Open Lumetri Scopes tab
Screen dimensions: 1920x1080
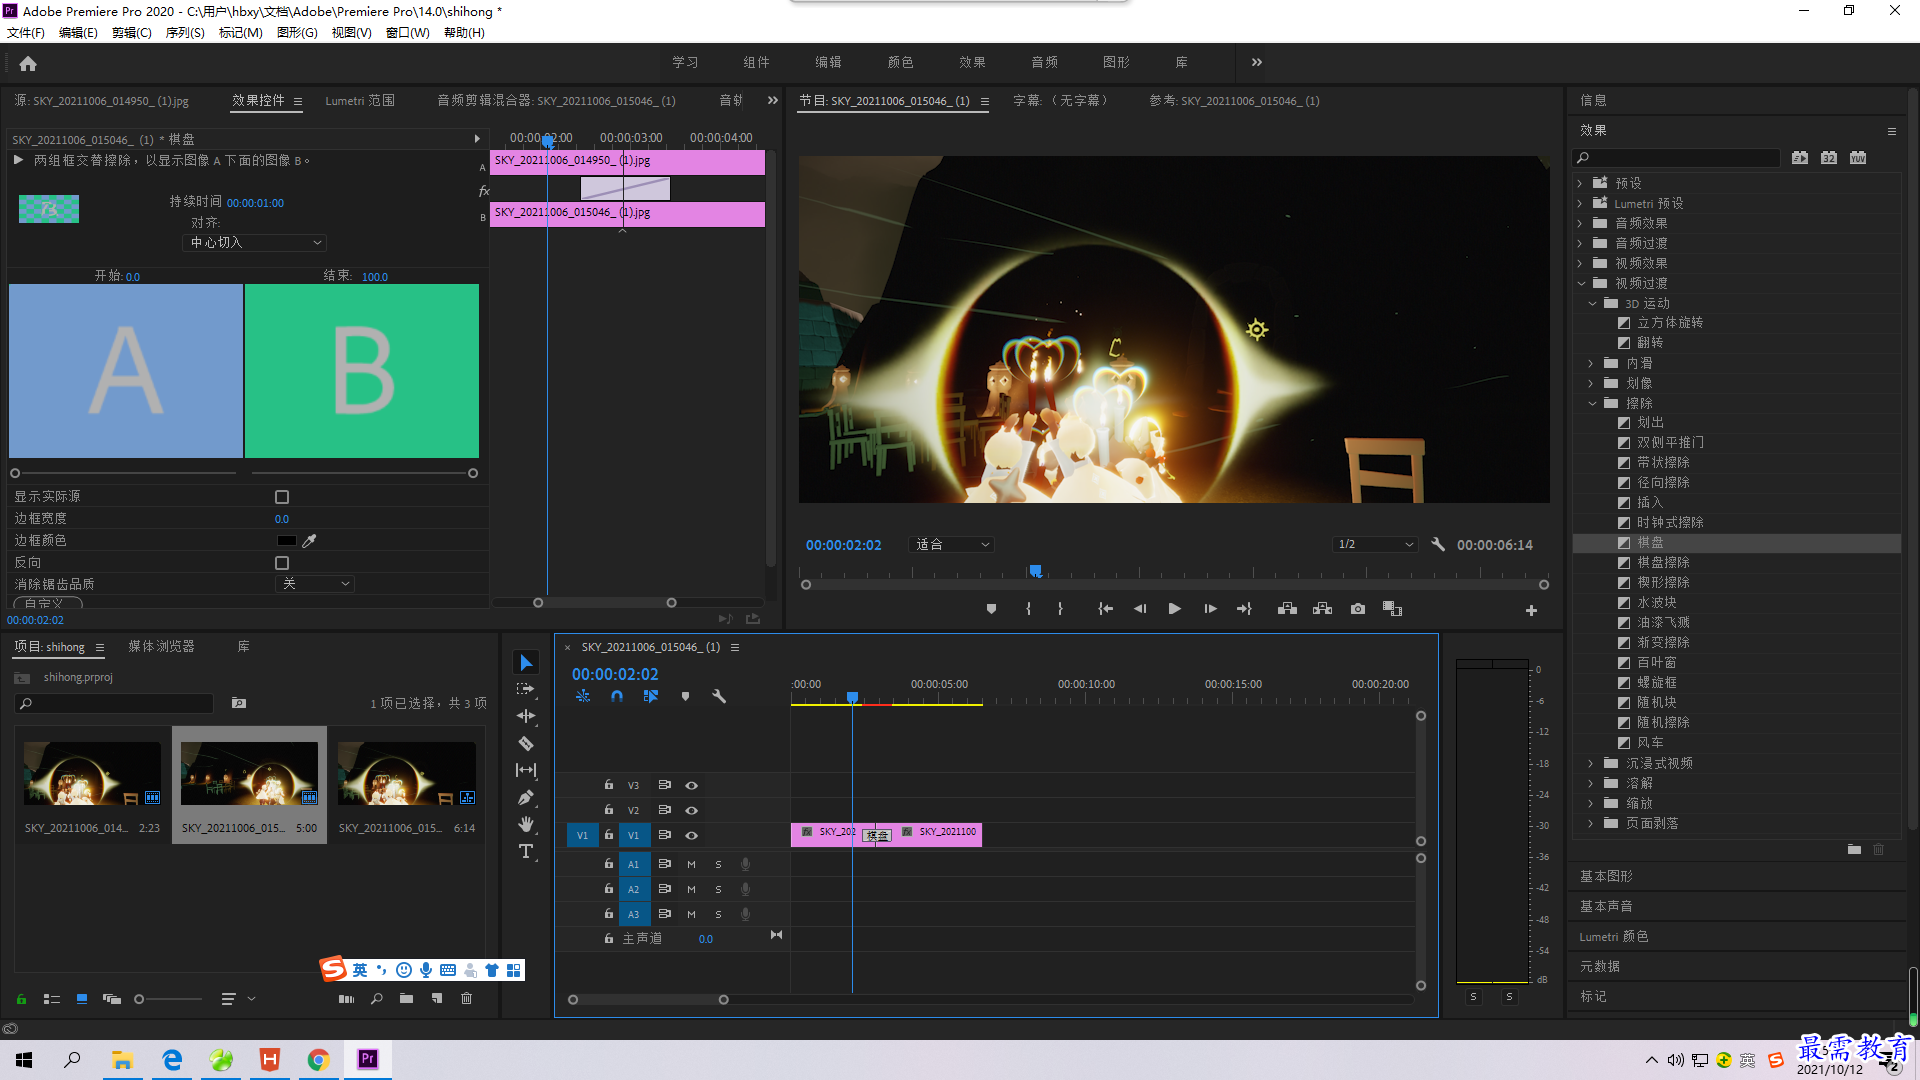(360, 101)
